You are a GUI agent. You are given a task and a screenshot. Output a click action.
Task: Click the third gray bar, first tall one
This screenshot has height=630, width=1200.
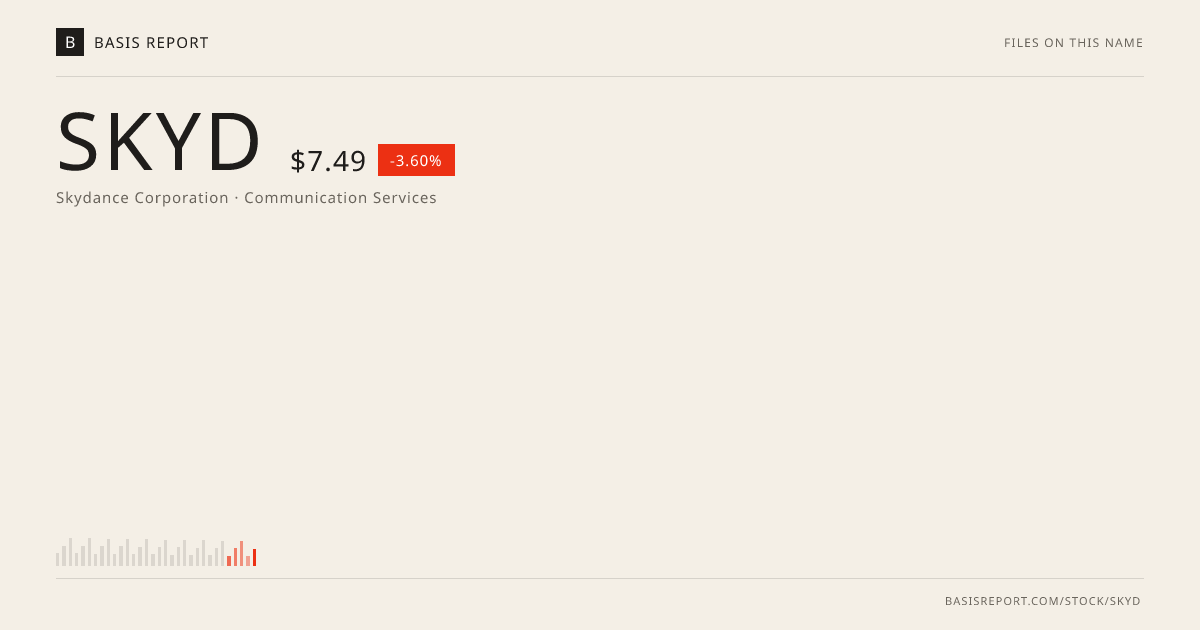(70, 552)
